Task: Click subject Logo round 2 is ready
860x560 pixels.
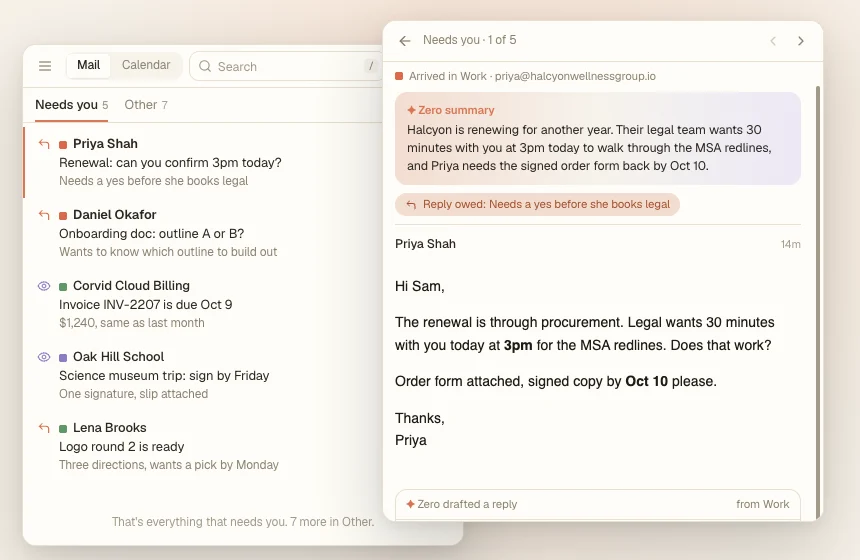Action: tap(121, 446)
